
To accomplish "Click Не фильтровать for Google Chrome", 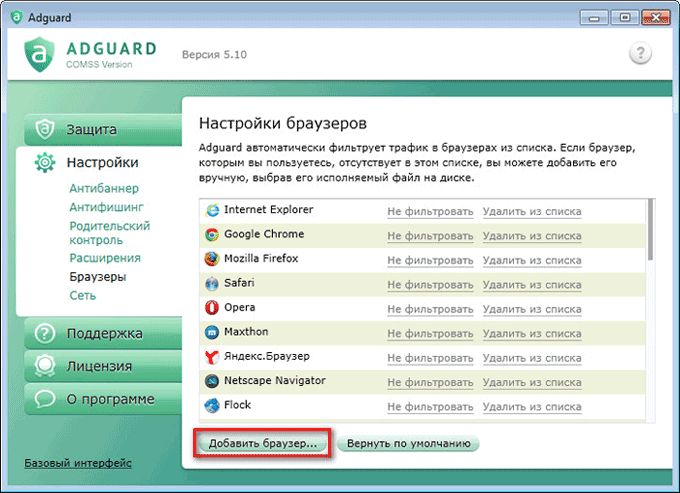I will 430,236.
